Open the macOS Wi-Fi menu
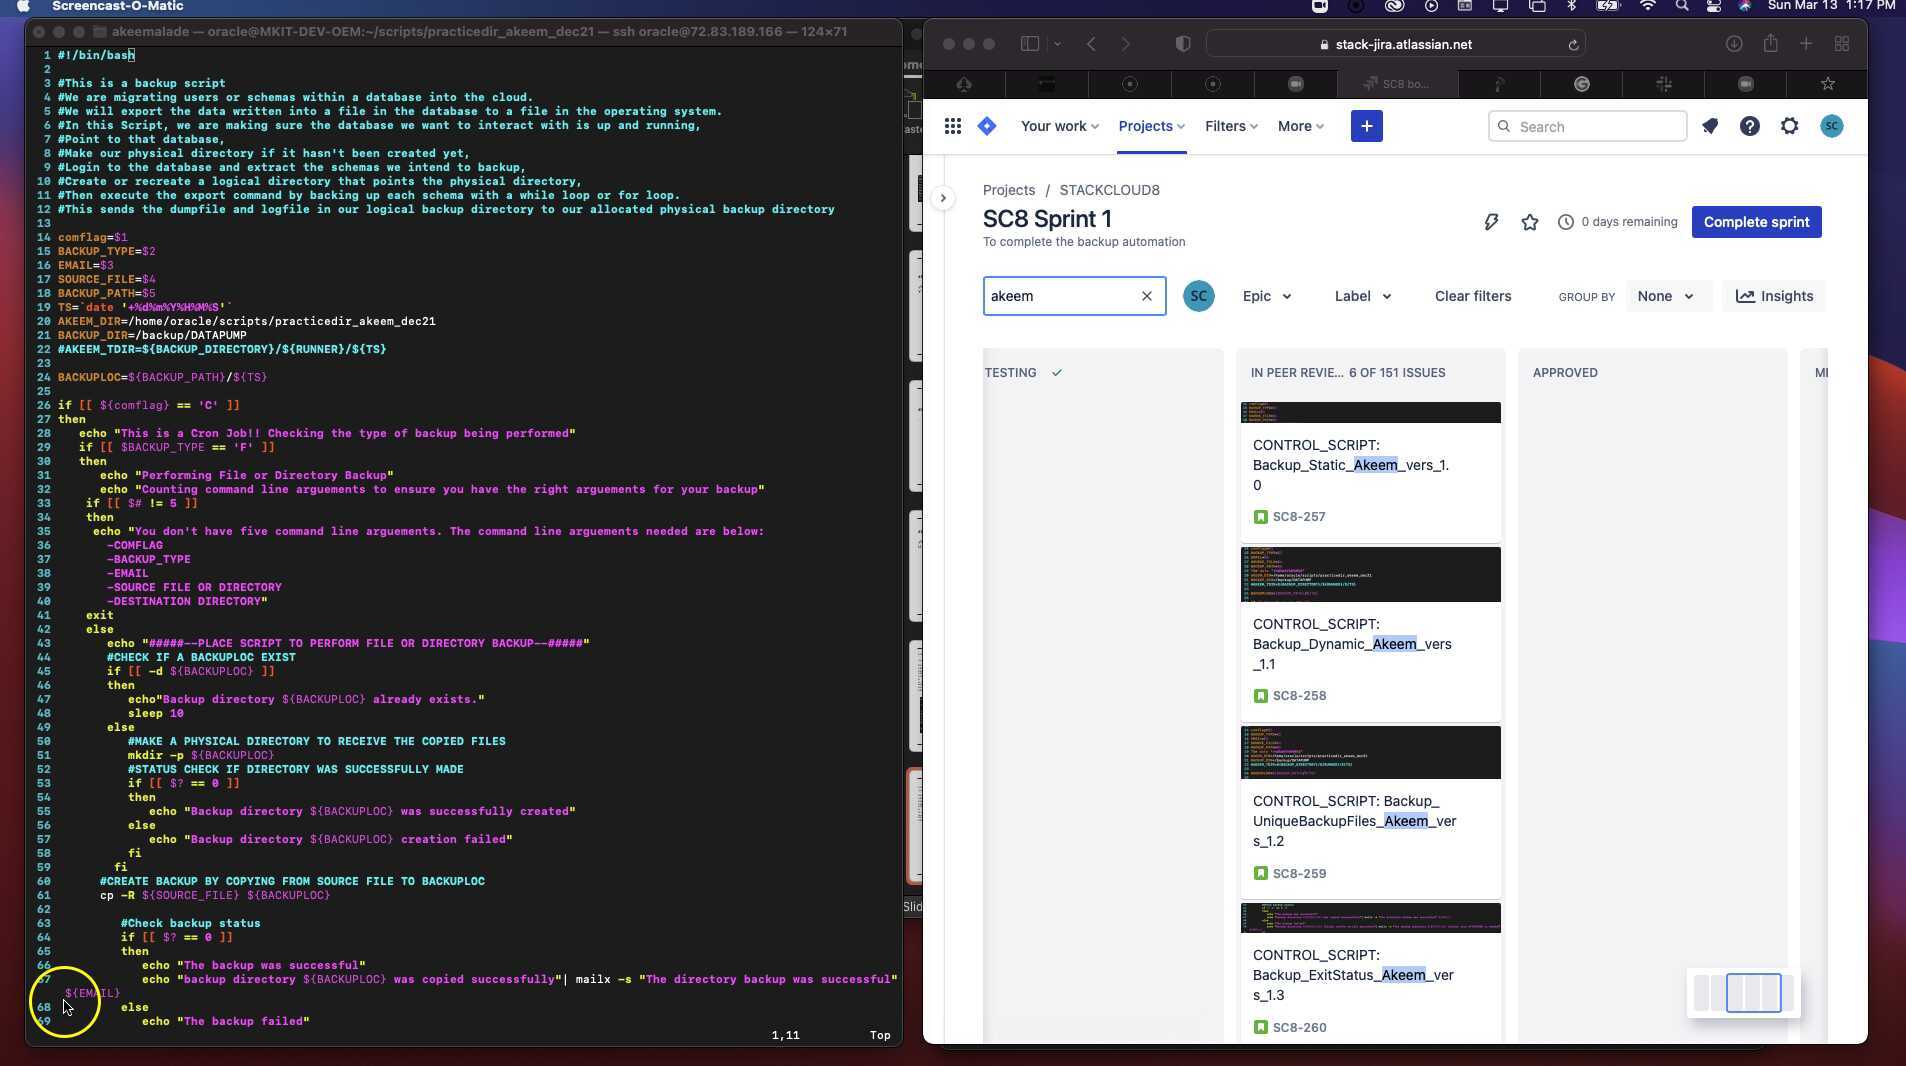Screen dimensions: 1906x1066 1648,7
